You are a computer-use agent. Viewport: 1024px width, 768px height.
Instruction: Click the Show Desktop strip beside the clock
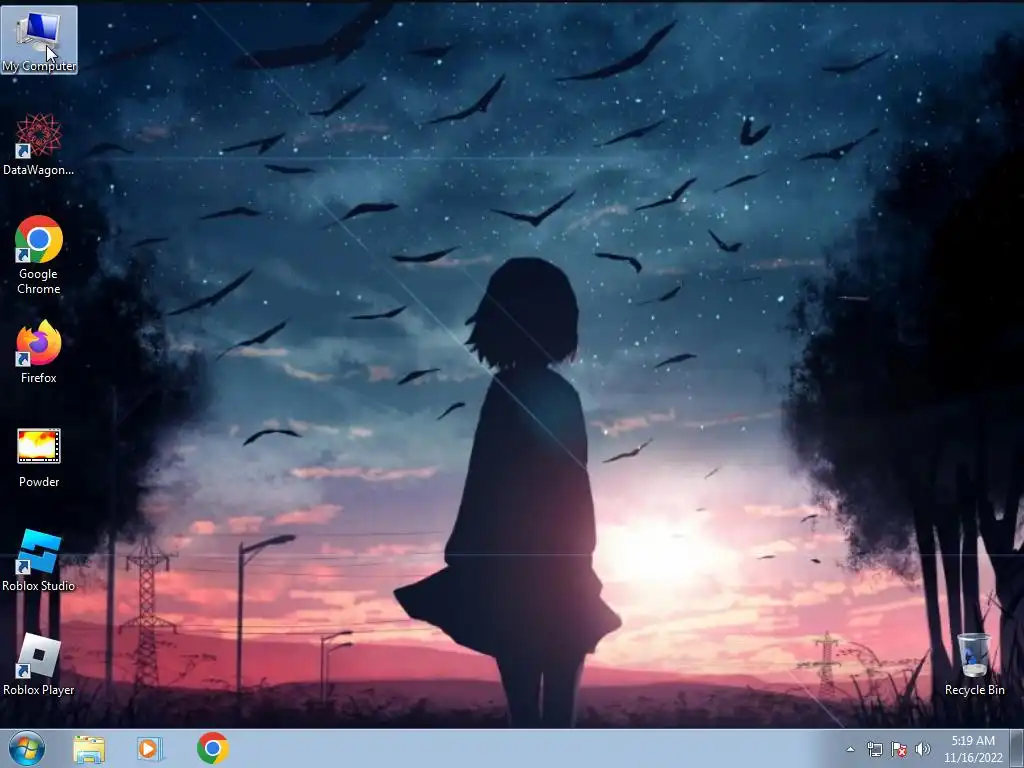(x=1017, y=749)
